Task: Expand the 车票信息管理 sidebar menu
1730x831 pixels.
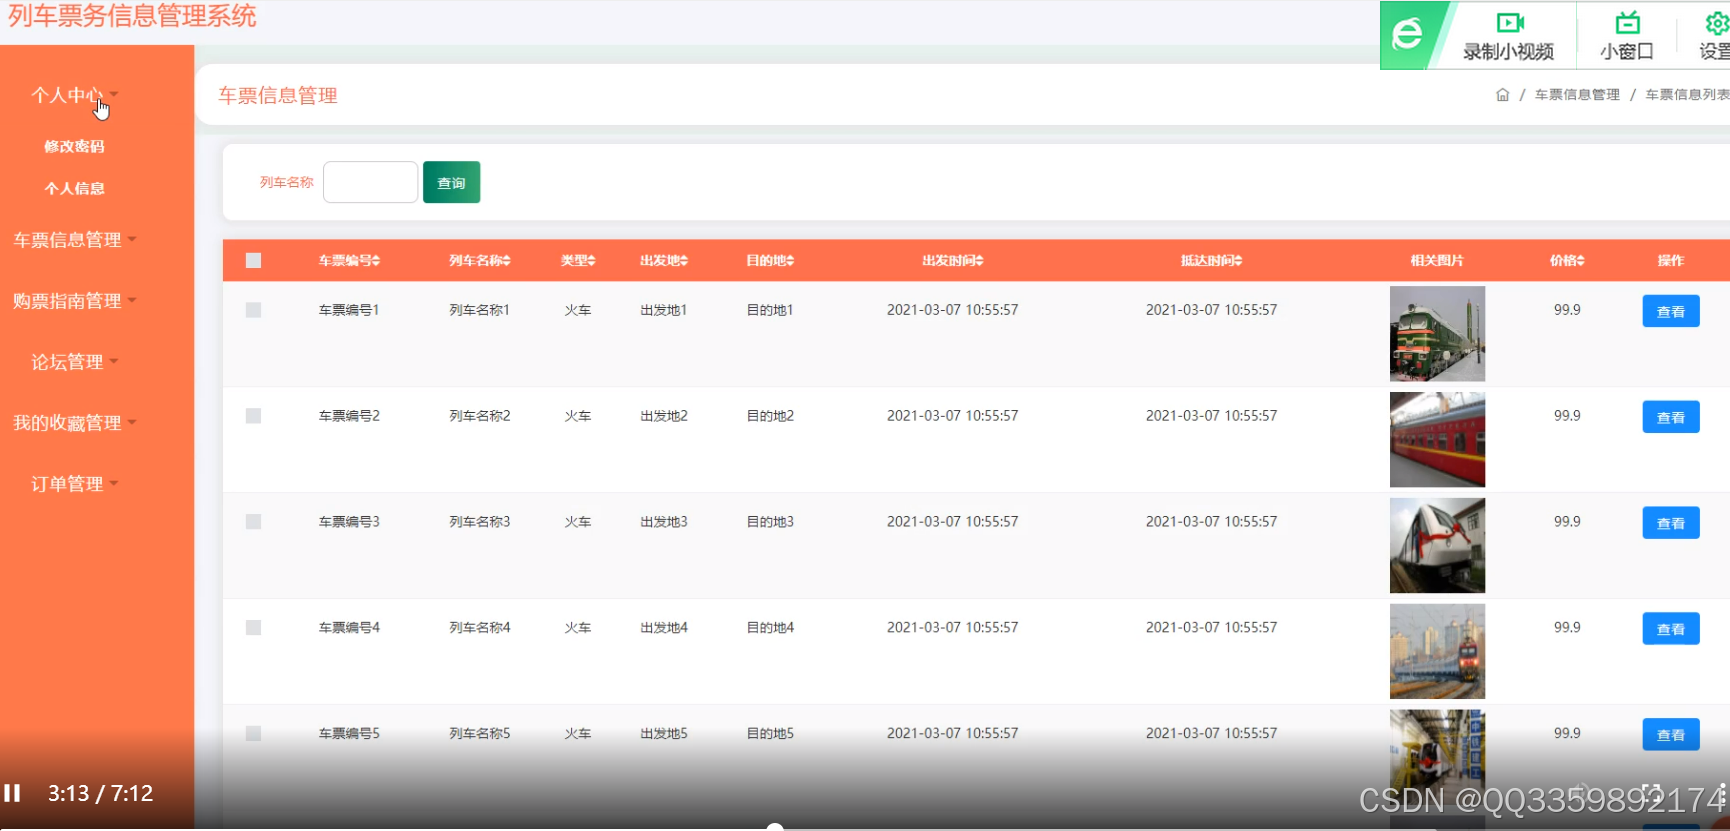Action: click(75, 240)
